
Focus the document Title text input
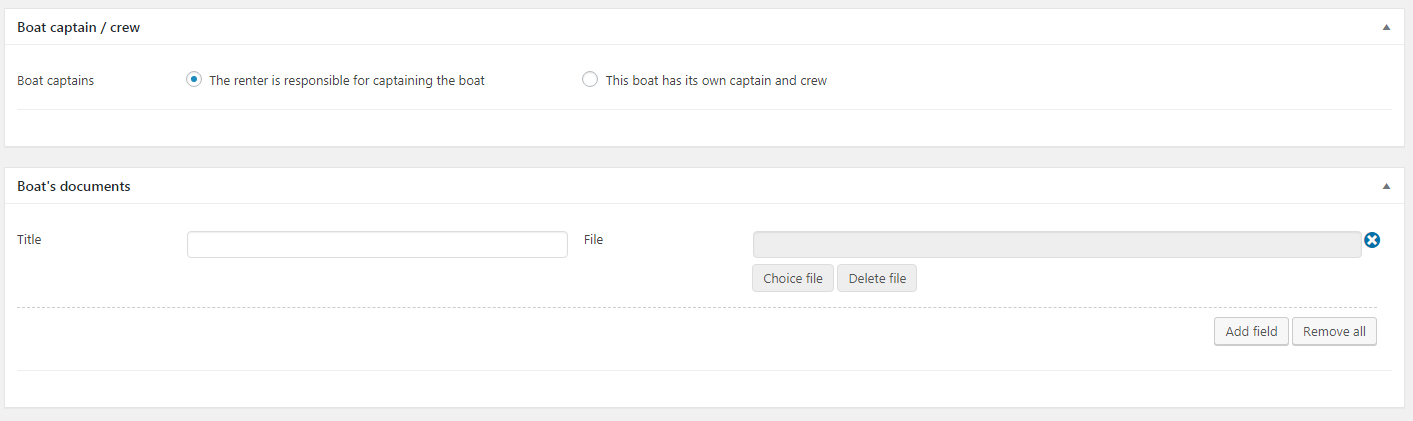[377, 245]
